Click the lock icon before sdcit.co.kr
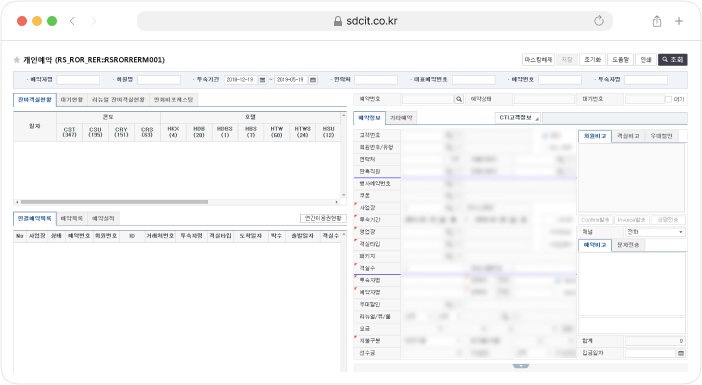702x385 pixels. point(338,21)
